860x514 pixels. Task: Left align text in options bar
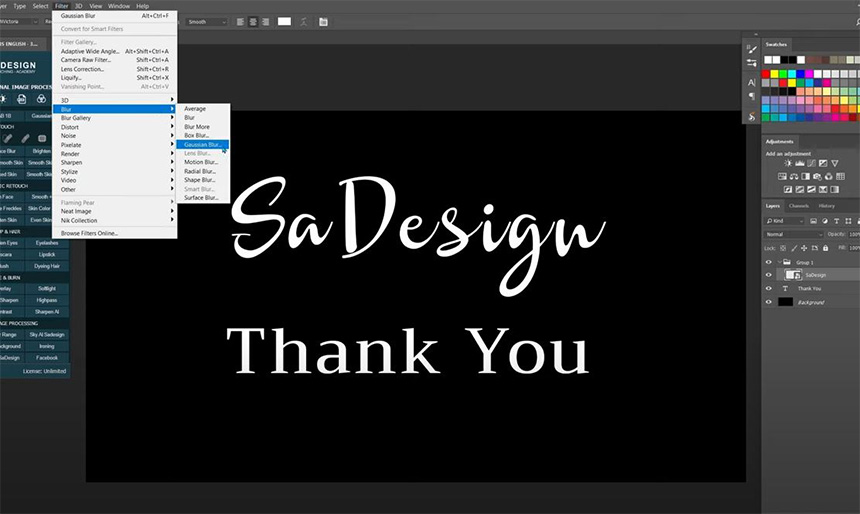pyautogui.click(x=240, y=22)
